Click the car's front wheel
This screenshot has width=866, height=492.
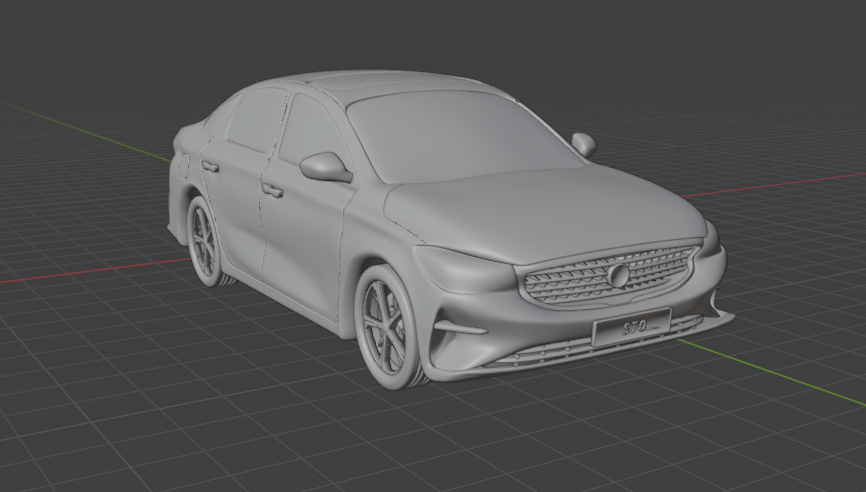(x=387, y=328)
